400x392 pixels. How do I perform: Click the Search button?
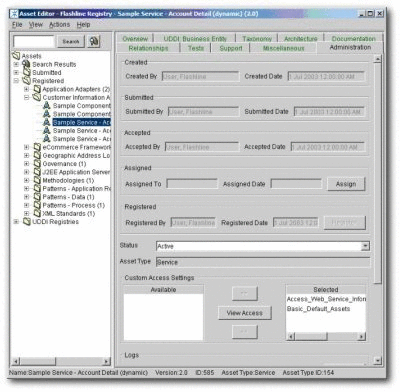[x=71, y=41]
